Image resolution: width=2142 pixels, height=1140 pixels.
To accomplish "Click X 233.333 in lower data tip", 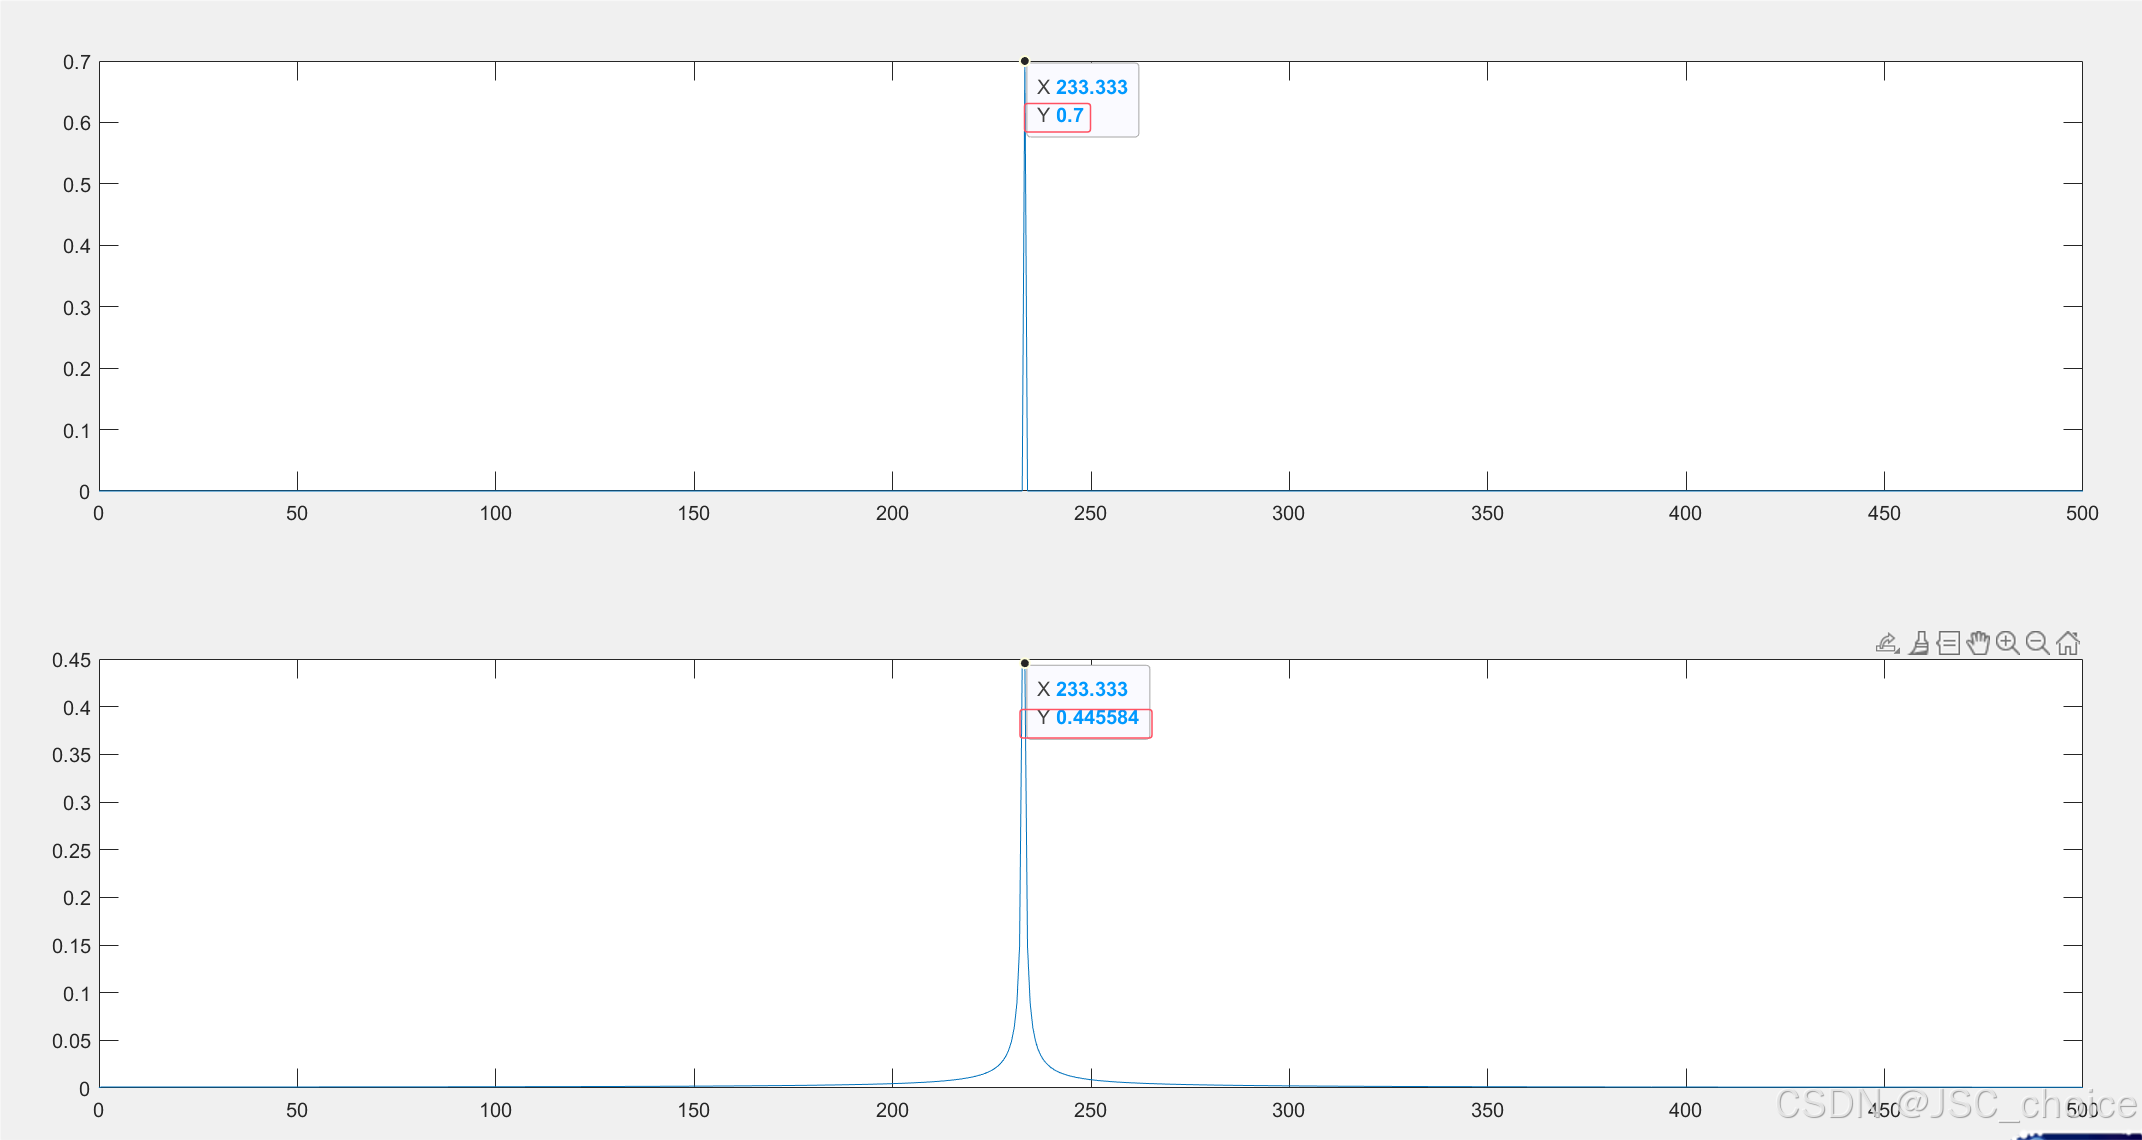I will point(1090,689).
